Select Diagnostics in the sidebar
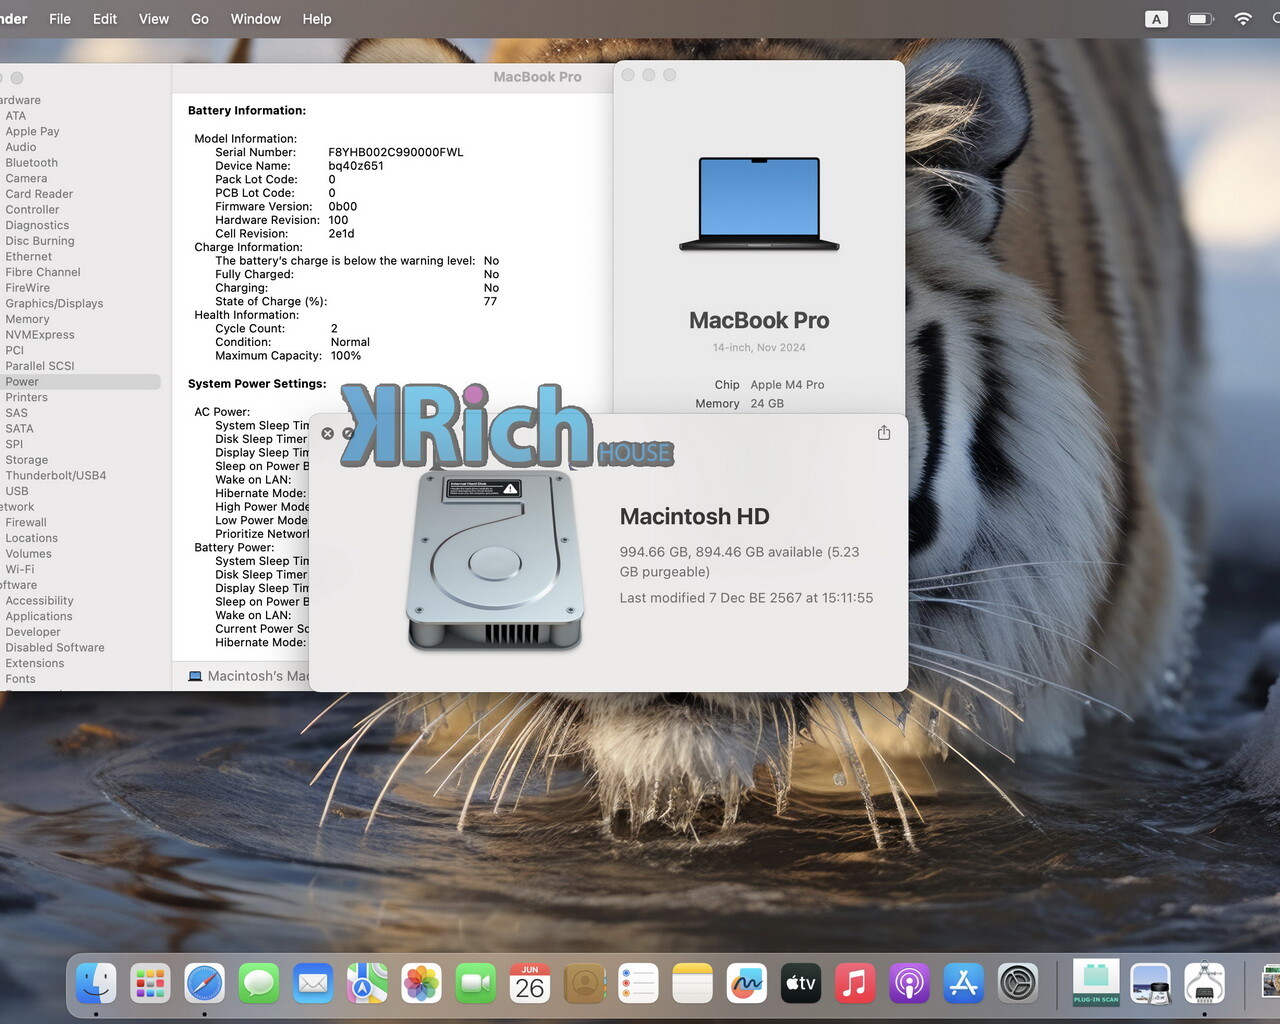The image size is (1280, 1024). [x=37, y=225]
